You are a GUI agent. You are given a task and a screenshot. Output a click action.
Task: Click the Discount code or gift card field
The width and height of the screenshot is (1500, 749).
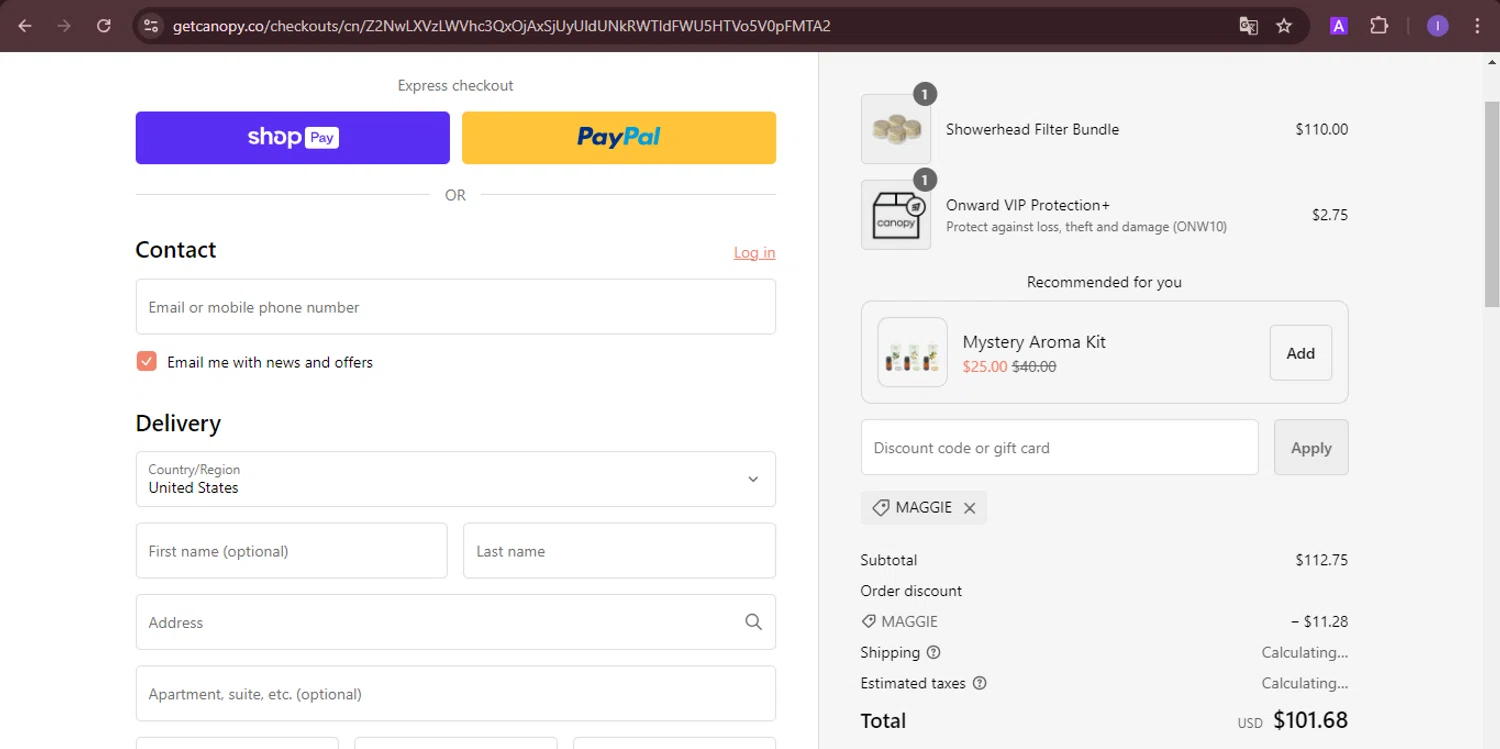[x=1059, y=448]
